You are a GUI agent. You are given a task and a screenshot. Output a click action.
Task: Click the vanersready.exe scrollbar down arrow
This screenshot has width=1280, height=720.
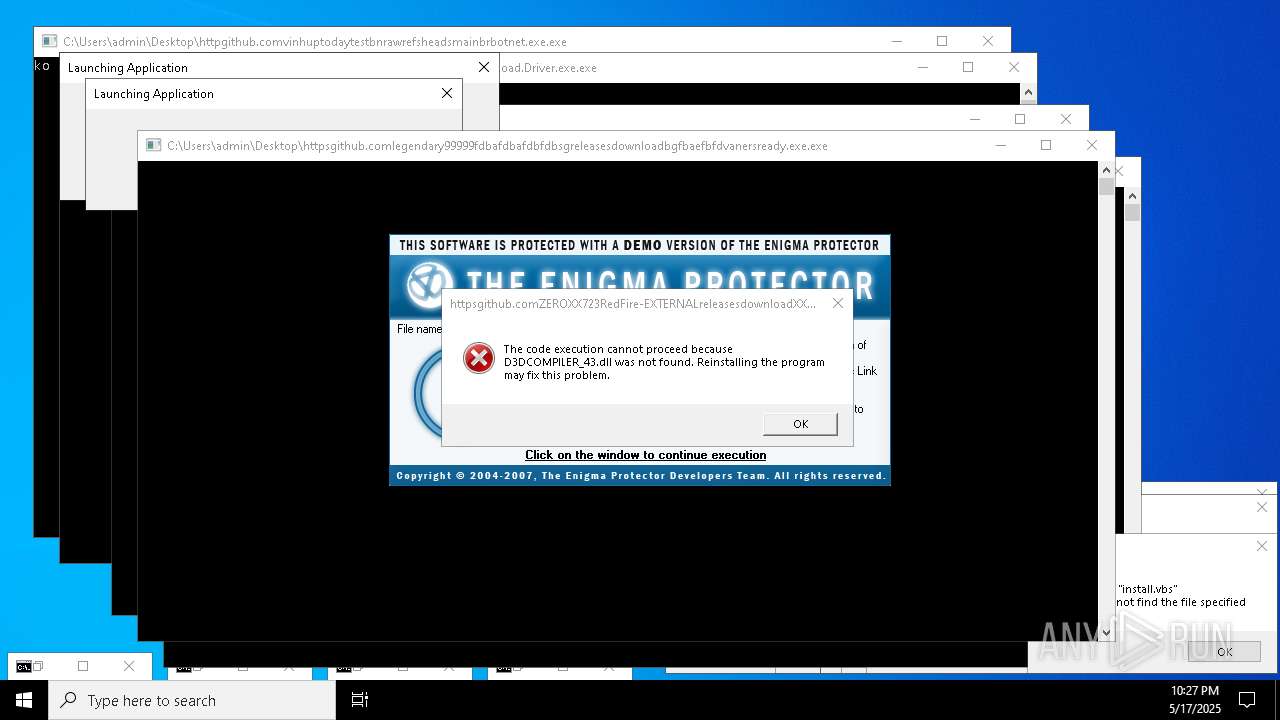coord(1106,632)
